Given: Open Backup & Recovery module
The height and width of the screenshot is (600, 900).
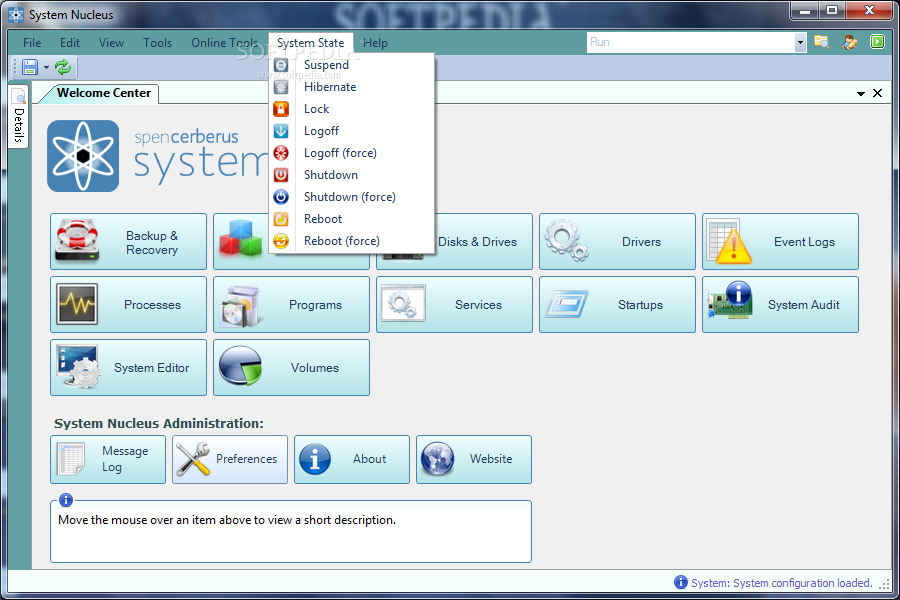Looking at the screenshot, I should coord(129,242).
